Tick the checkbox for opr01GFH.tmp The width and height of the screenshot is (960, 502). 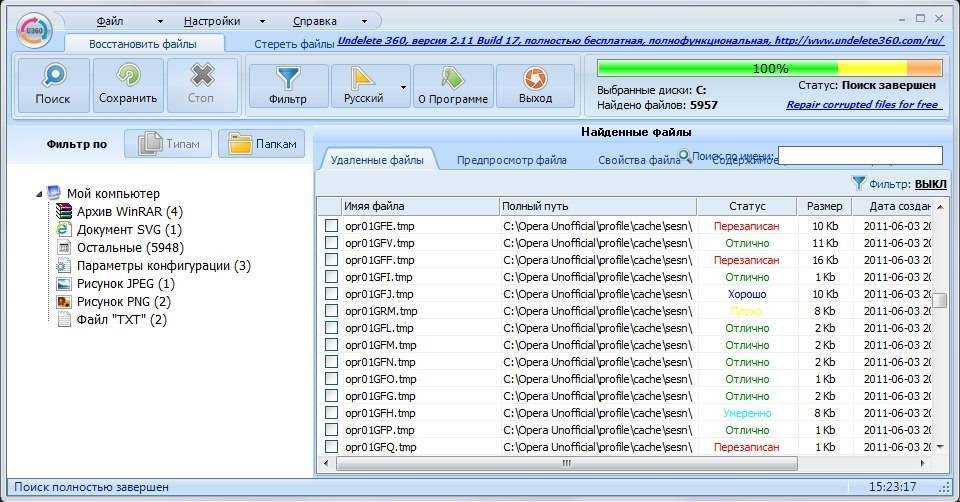click(x=331, y=413)
